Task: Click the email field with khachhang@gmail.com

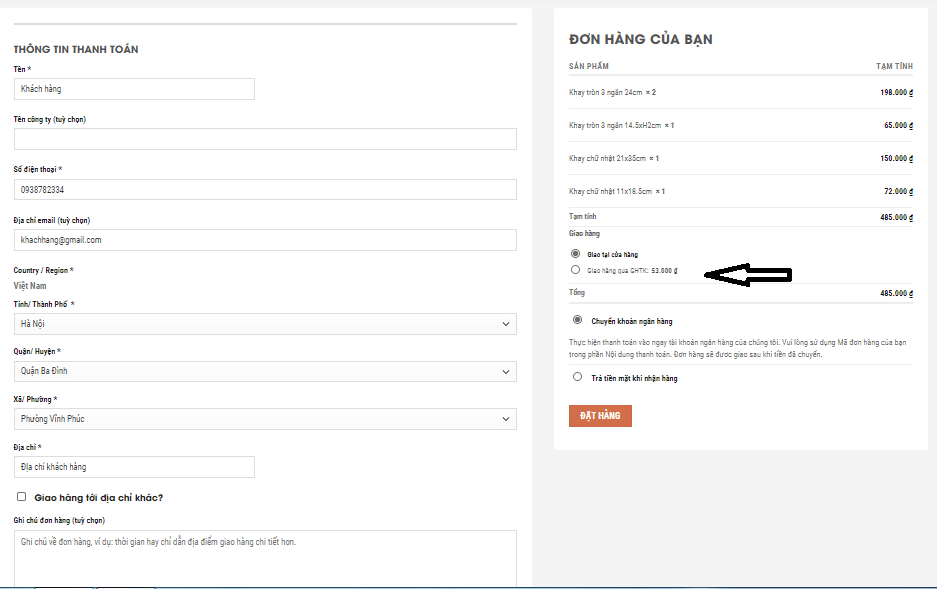Action: coord(265,240)
